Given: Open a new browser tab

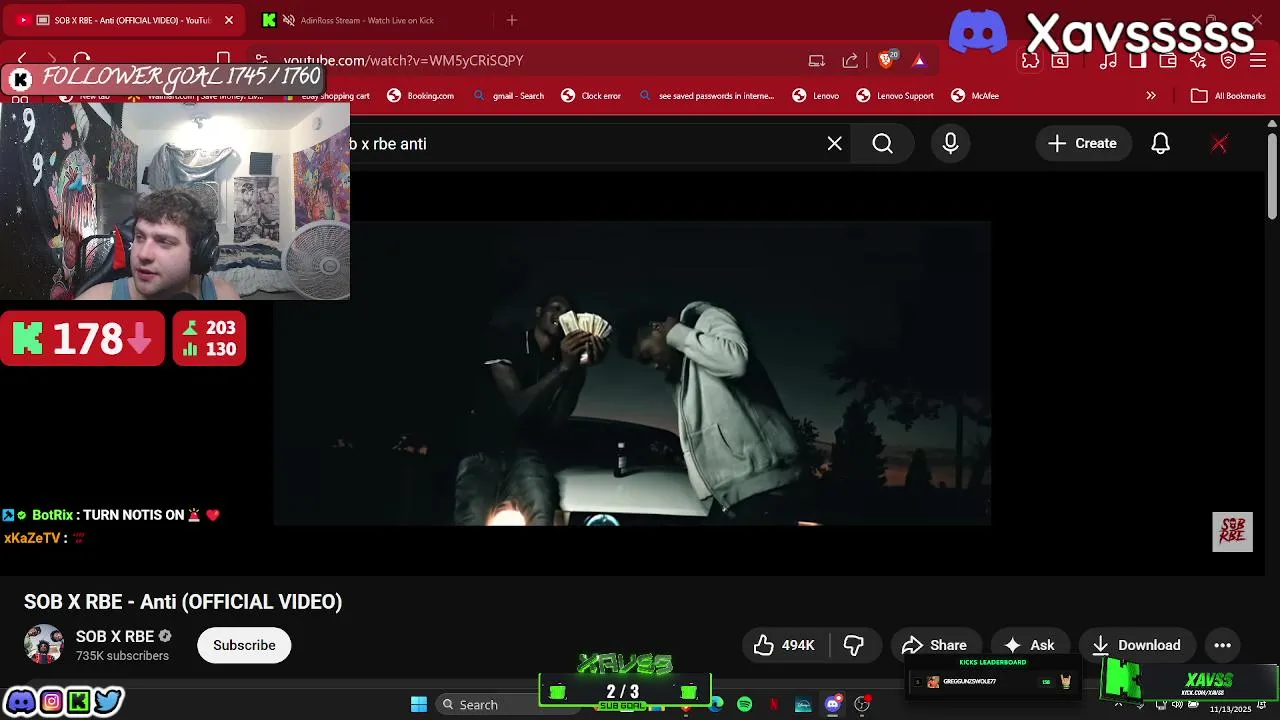Looking at the screenshot, I should [512, 20].
